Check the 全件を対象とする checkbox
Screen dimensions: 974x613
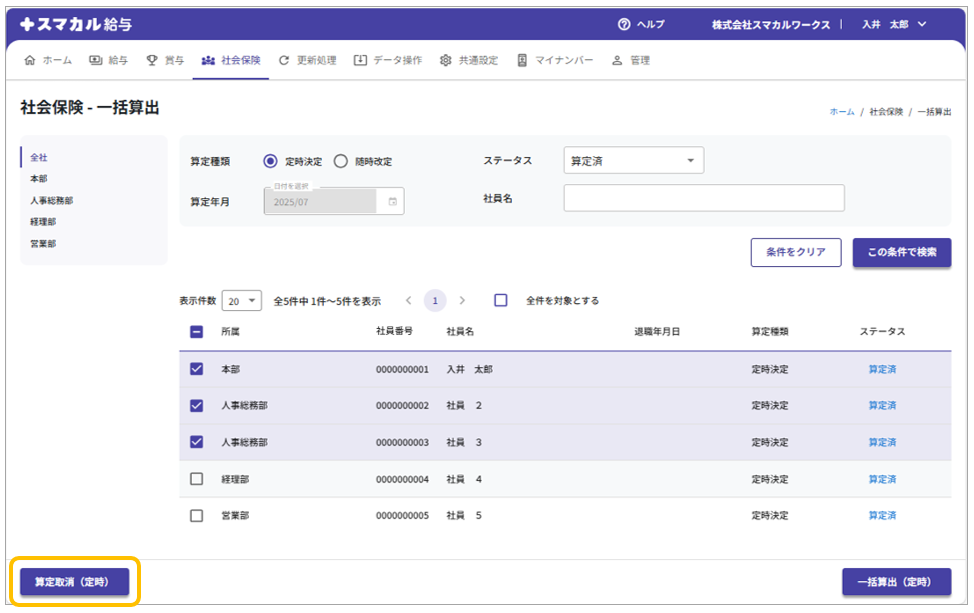[501, 300]
